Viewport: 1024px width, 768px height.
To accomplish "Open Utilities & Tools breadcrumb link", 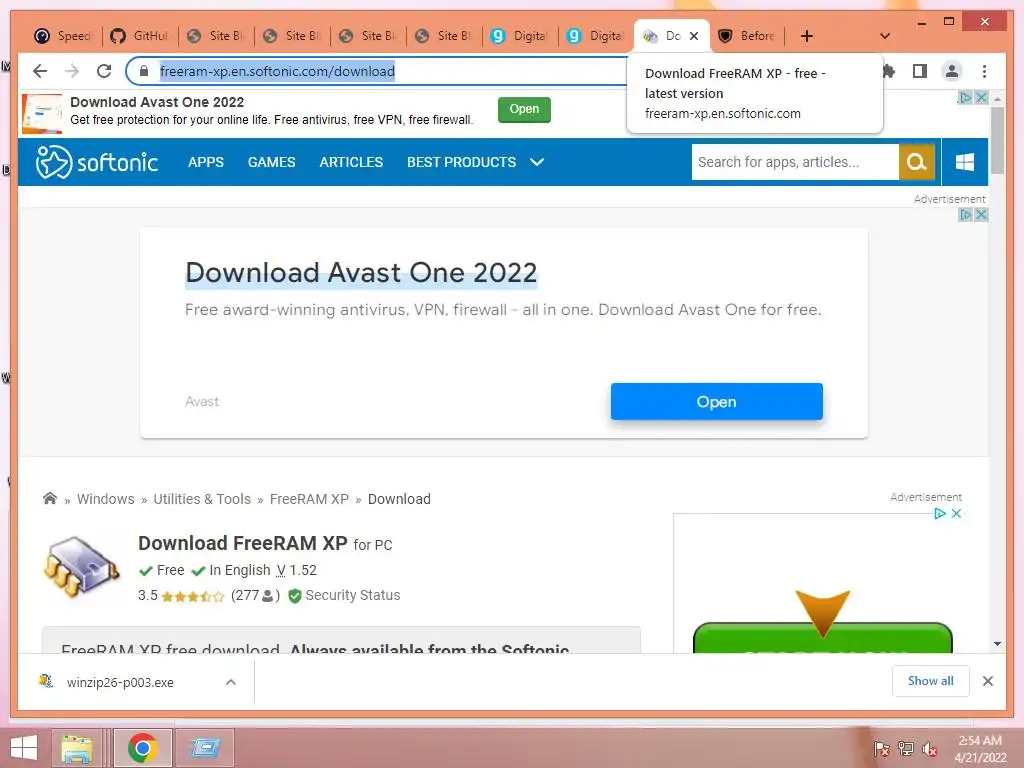I will 202,499.
